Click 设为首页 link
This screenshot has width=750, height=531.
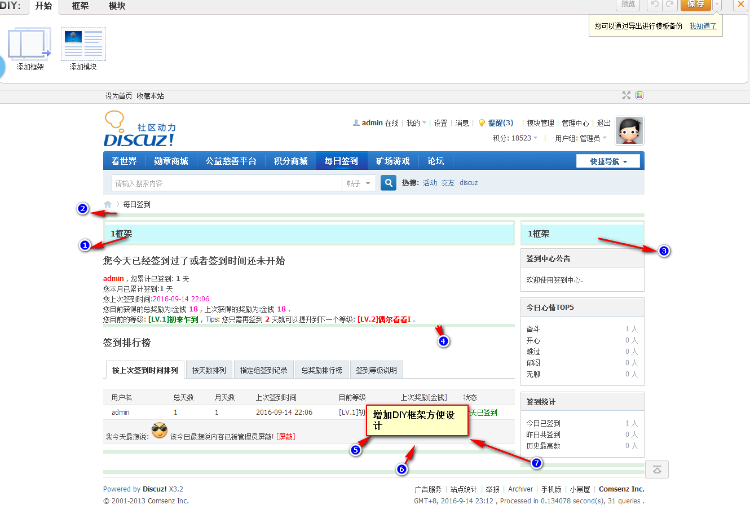pos(119,96)
